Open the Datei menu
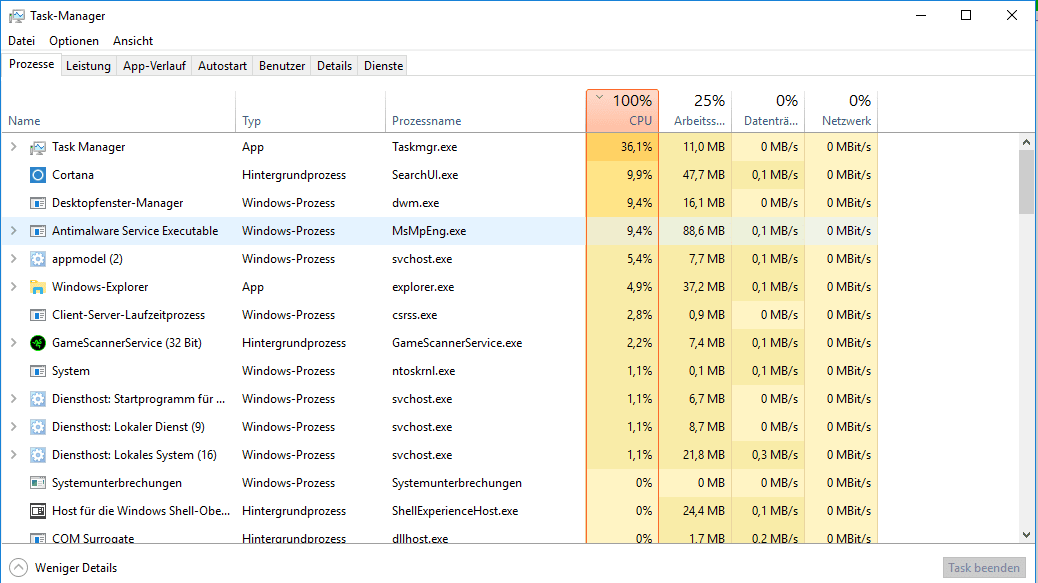This screenshot has height=583, width=1038. tap(21, 41)
